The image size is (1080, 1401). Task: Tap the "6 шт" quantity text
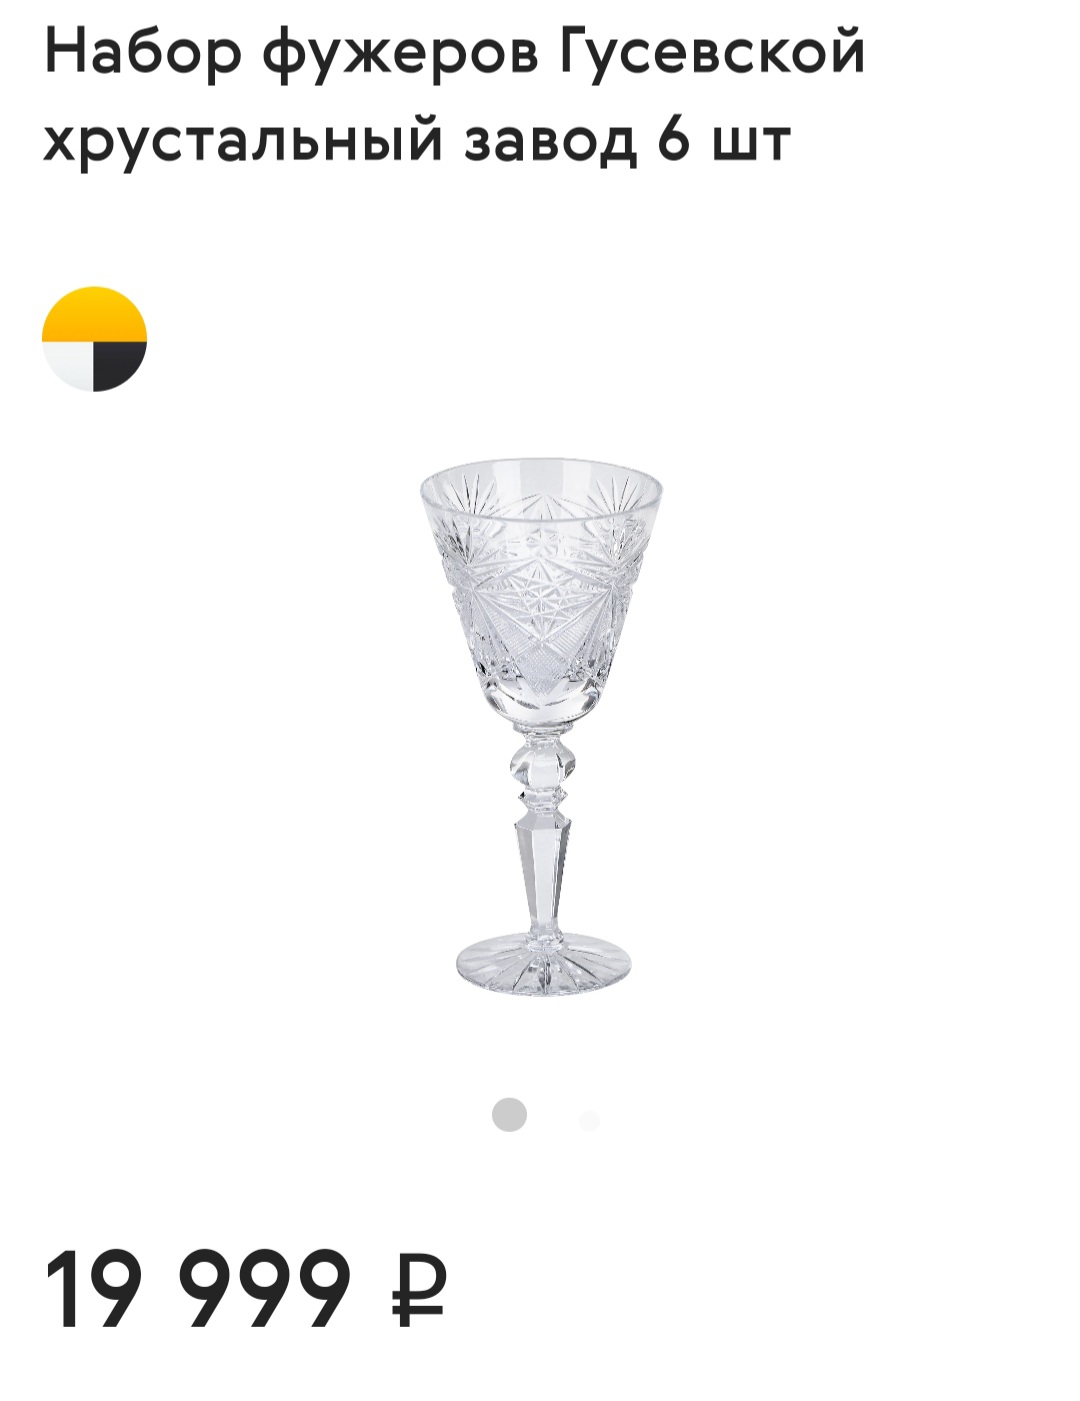coord(723,138)
